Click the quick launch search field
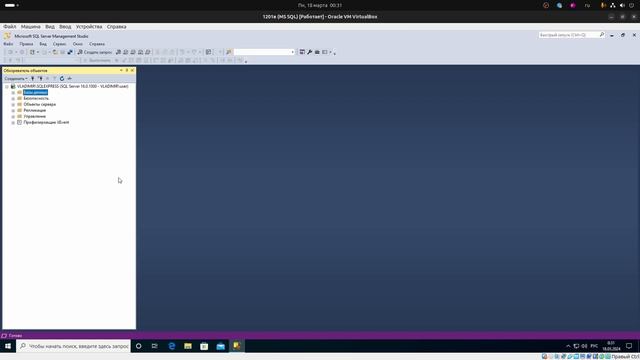This screenshot has height=360, width=640. [571, 35]
